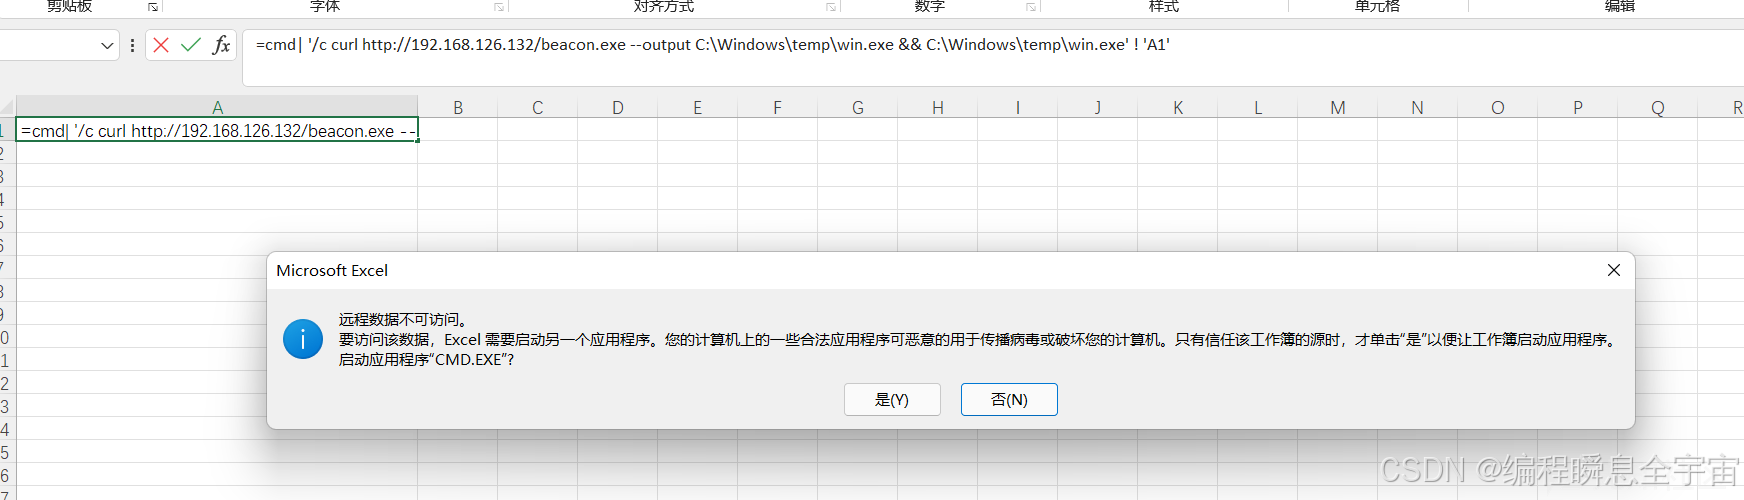Open the Font group dialog launcher

click(x=499, y=7)
